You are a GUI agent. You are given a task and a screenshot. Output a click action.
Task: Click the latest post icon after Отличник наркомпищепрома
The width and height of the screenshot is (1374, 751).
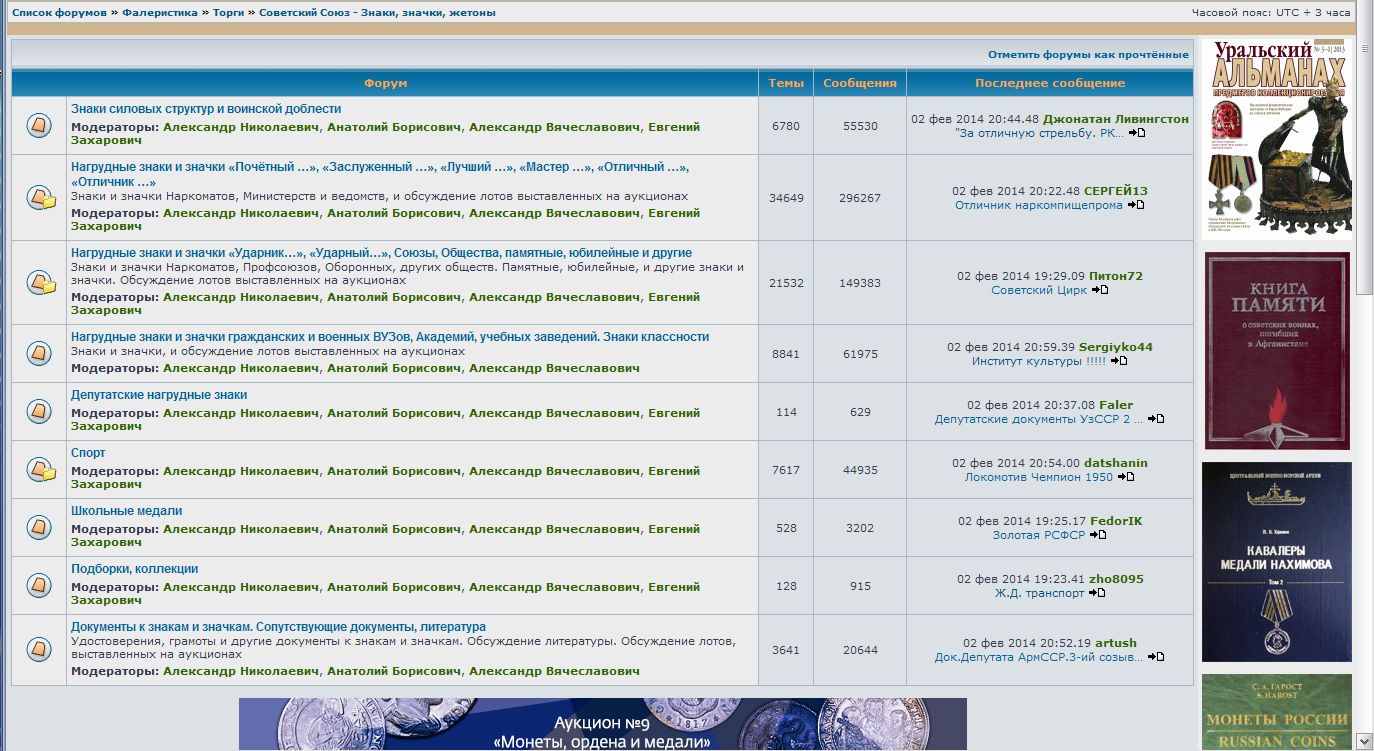tap(1136, 205)
